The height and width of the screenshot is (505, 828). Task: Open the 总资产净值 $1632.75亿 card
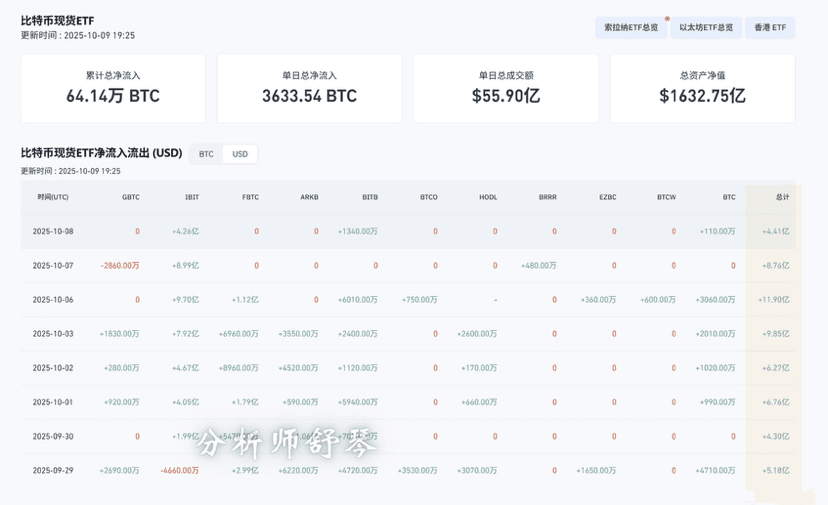(702, 88)
